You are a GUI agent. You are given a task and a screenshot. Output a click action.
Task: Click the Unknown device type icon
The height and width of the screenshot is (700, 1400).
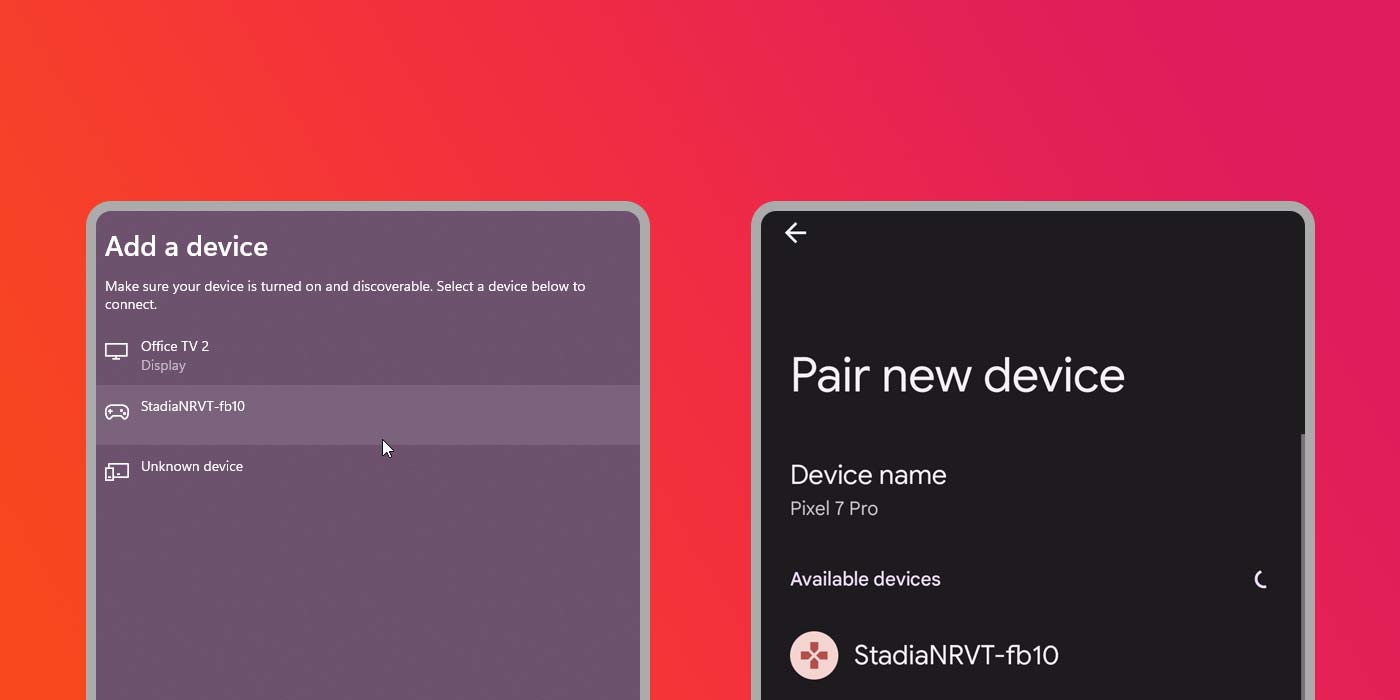tap(117, 471)
